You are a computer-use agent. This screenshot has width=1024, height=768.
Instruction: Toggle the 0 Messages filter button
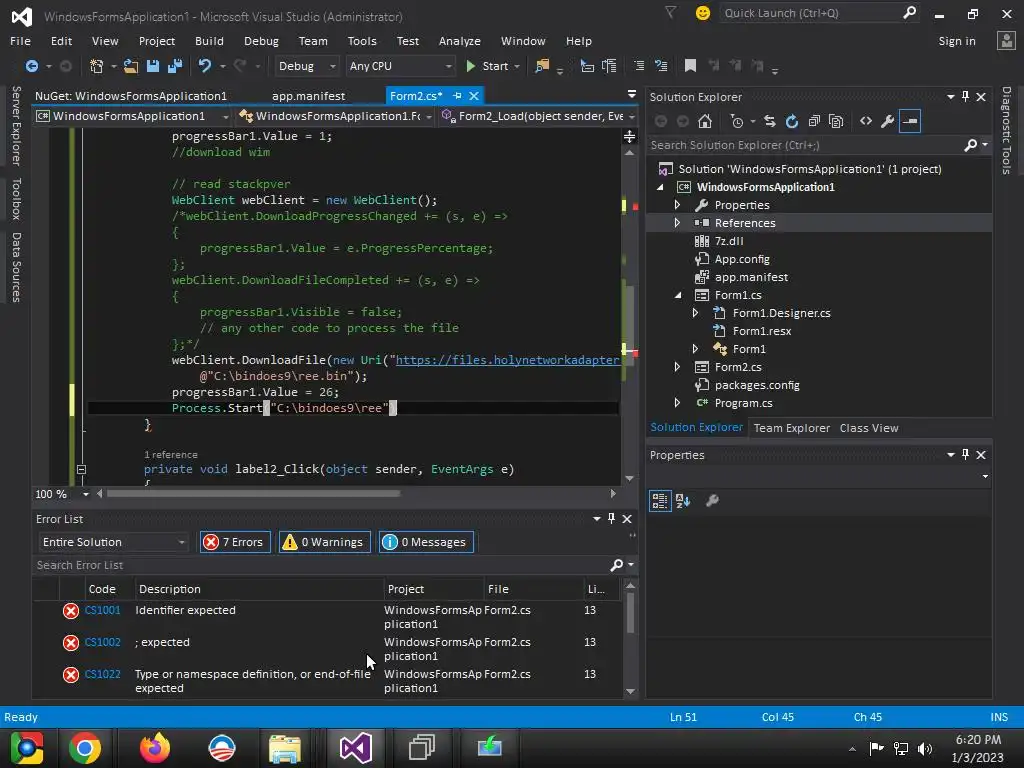426,542
